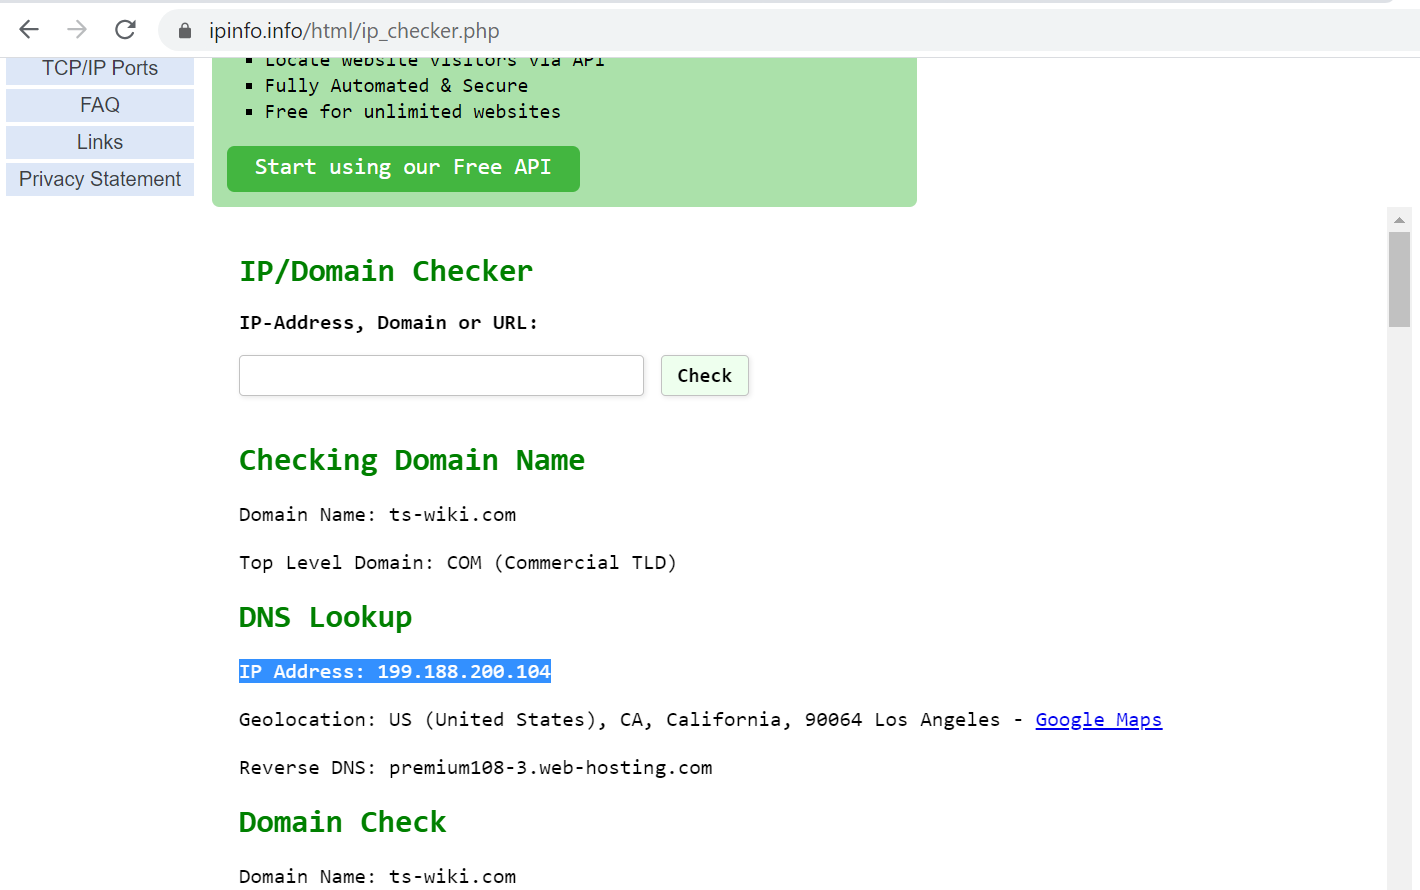Focus the address bar URL
1420x890 pixels.
coord(354,31)
